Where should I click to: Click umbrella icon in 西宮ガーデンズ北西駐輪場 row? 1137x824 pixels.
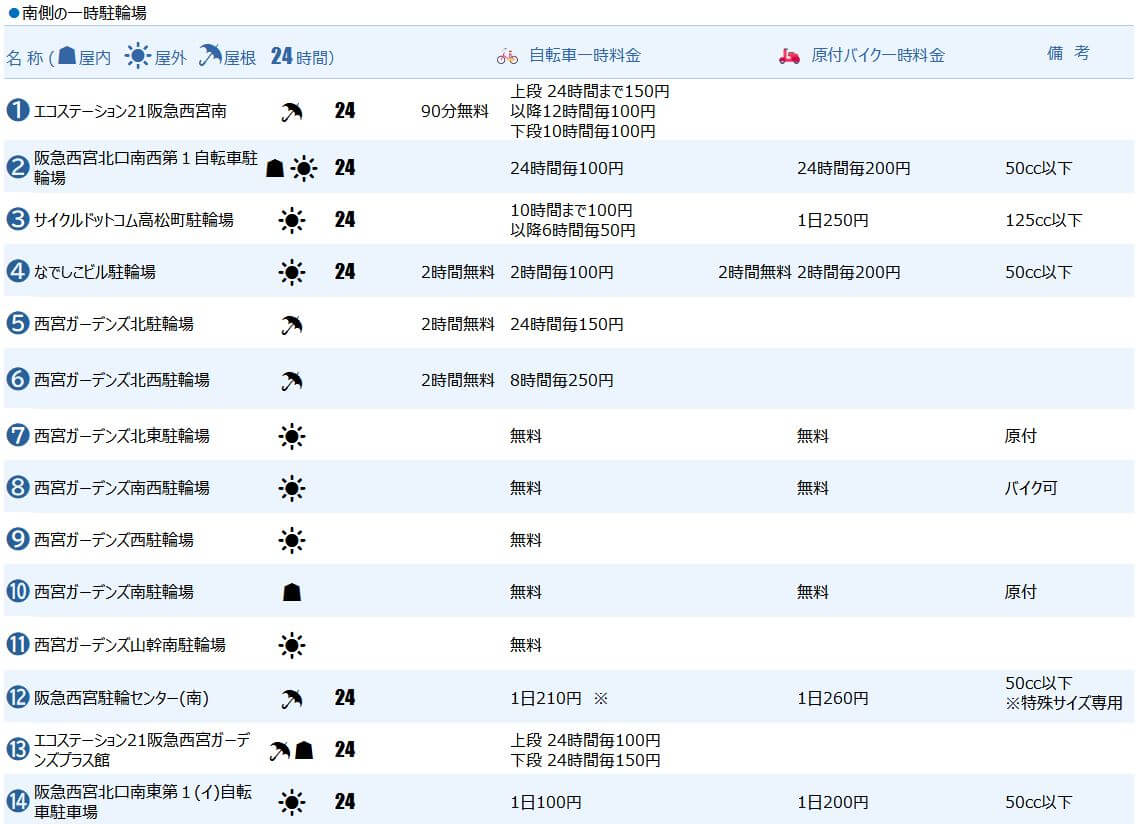click(292, 381)
